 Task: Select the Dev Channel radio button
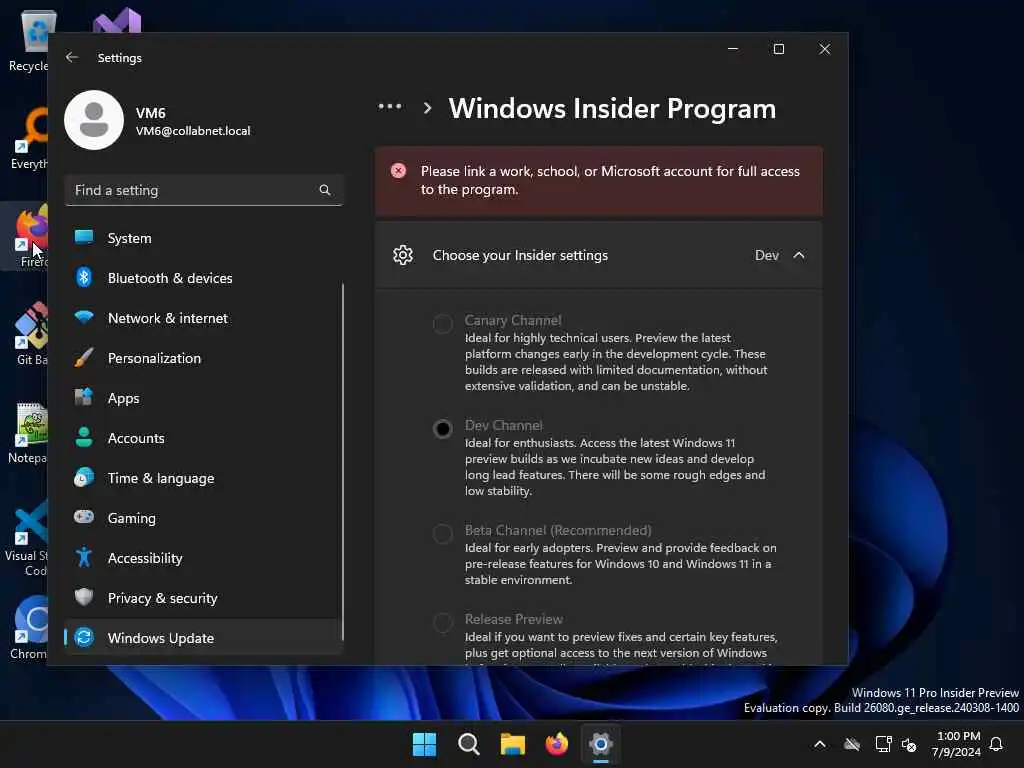(443, 429)
